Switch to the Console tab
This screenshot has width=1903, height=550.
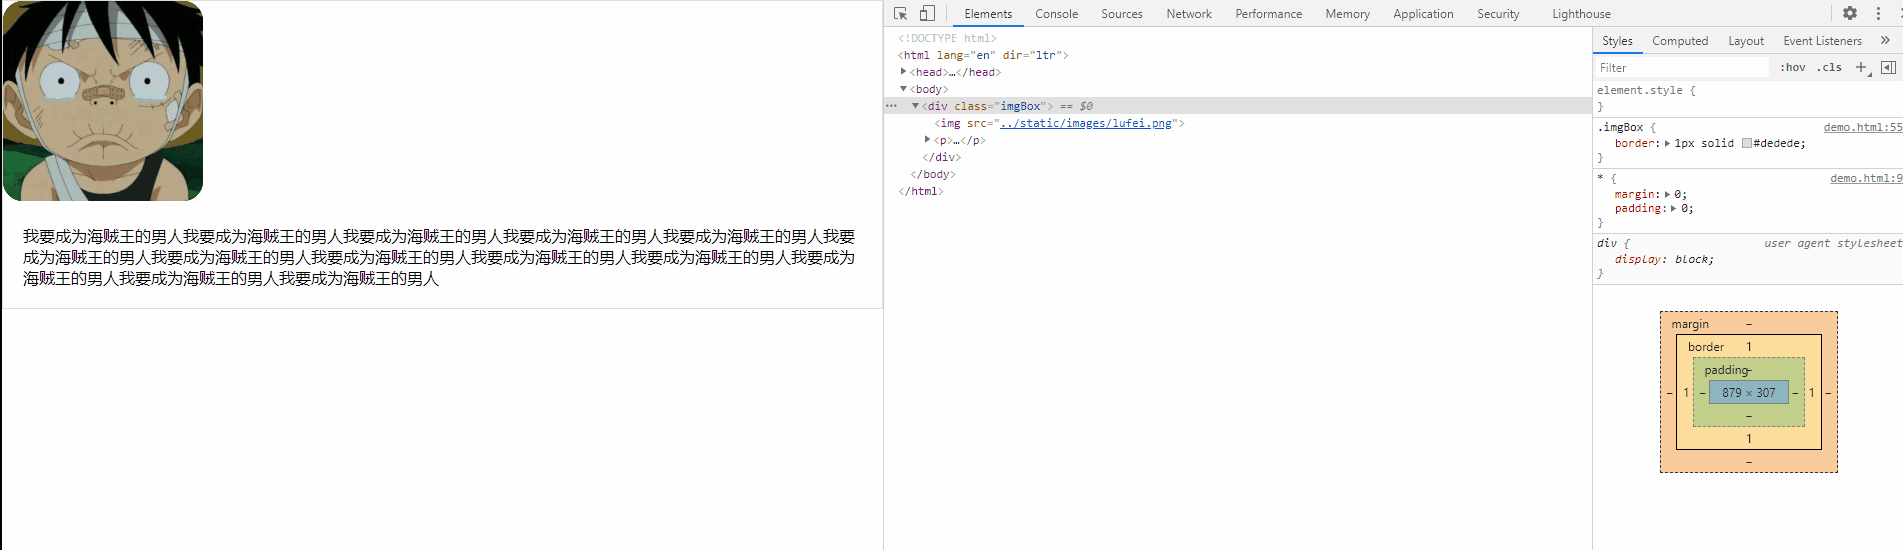point(1056,14)
